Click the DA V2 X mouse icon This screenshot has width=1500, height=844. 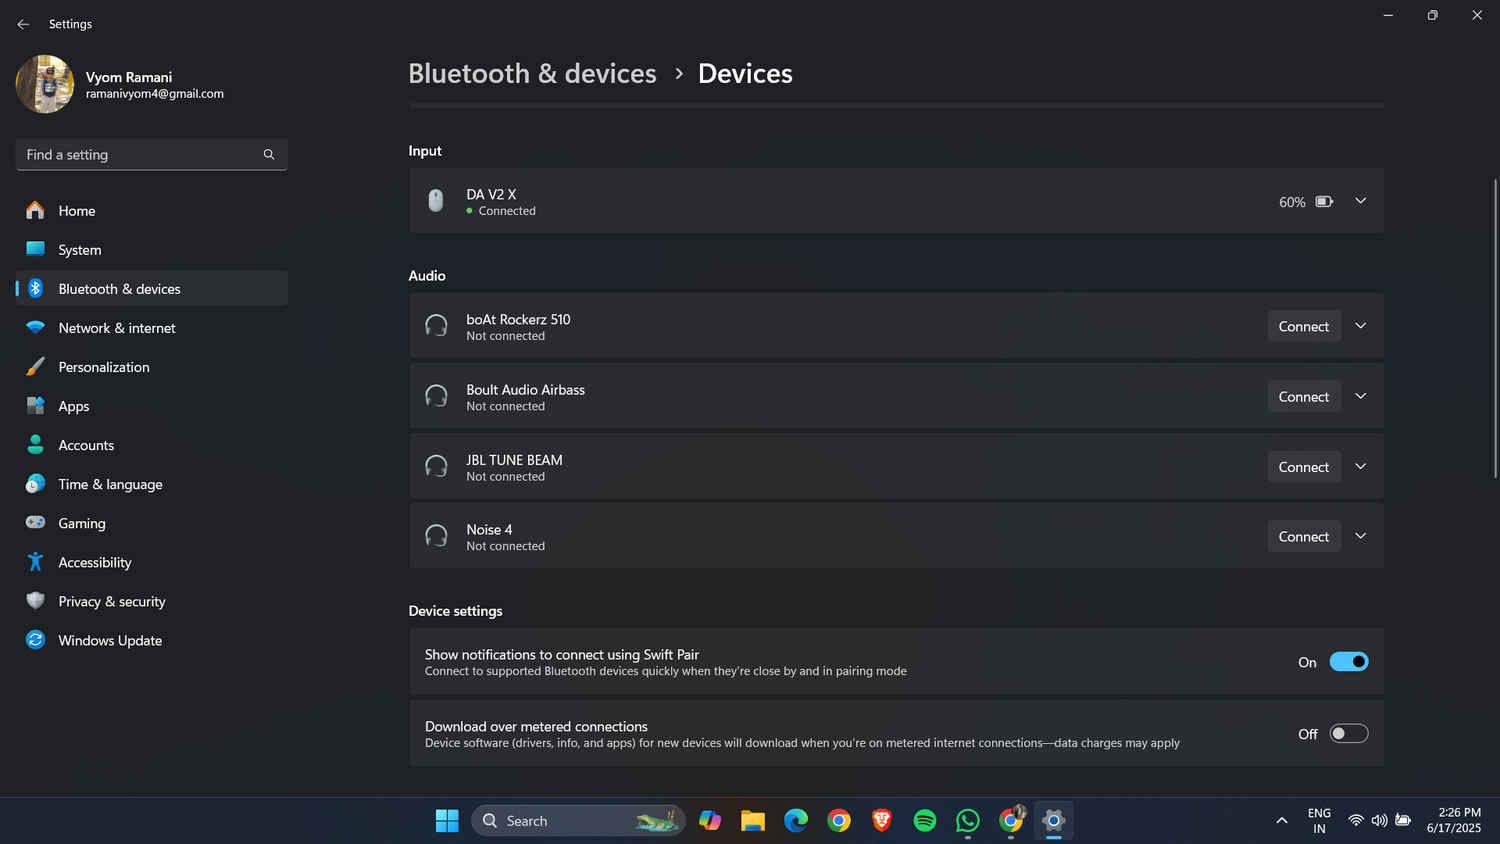(436, 201)
